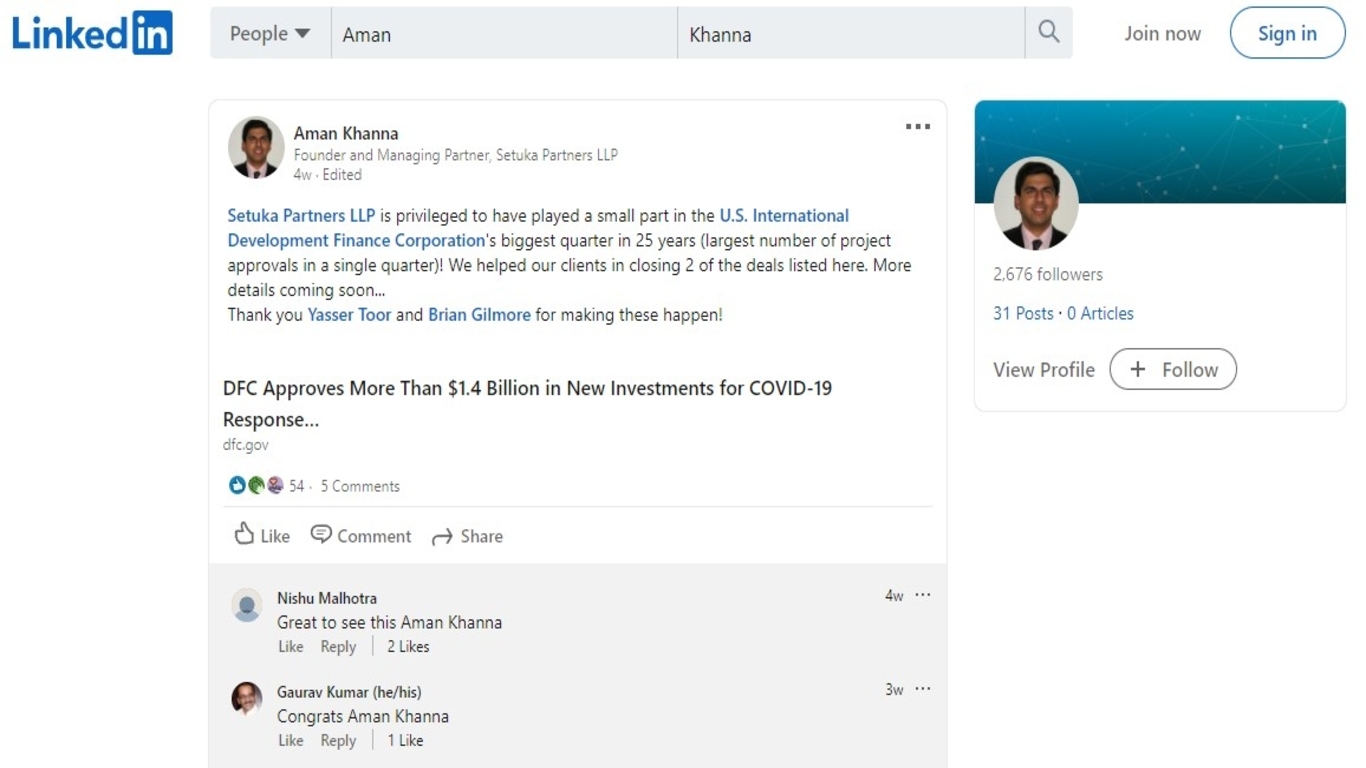Click the Comment button on the post
Viewport: 1366px width, 768px height.
click(x=361, y=535)
